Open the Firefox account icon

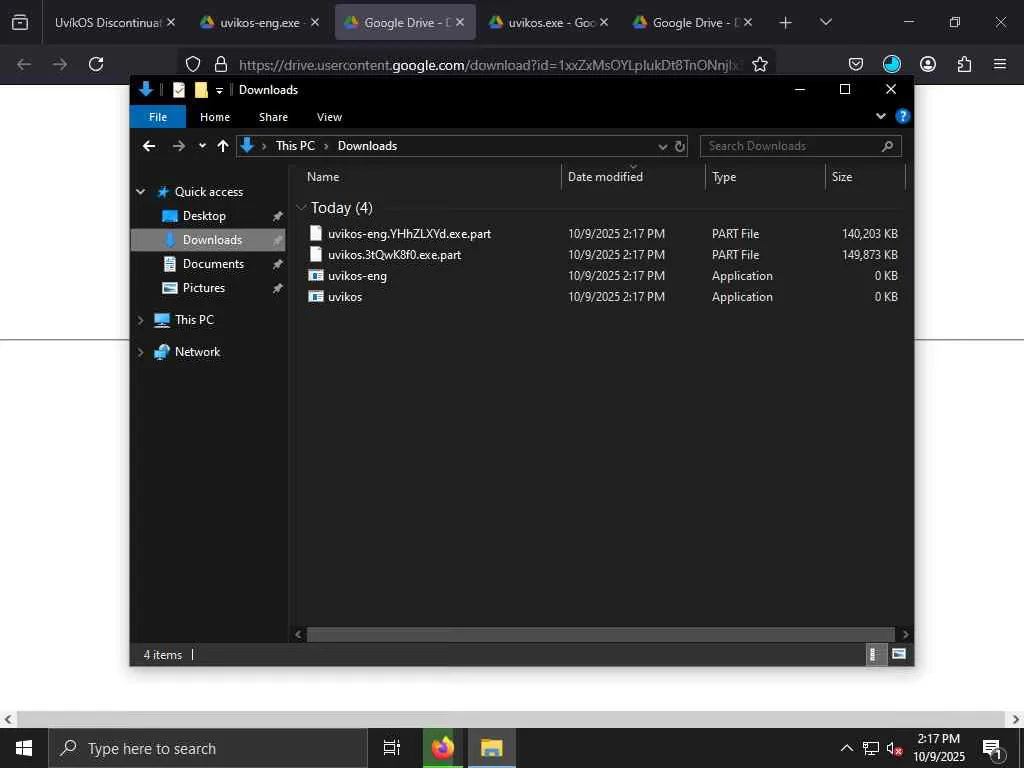(928, 64)
